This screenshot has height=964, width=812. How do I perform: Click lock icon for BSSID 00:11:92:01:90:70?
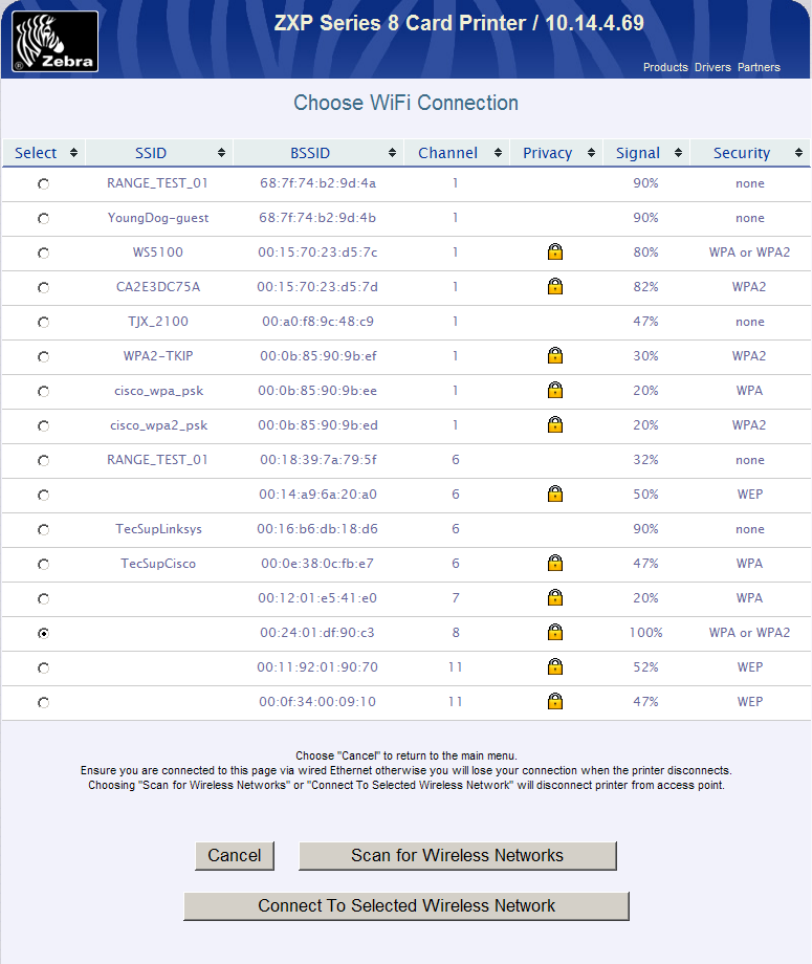(x=555, y=666)
